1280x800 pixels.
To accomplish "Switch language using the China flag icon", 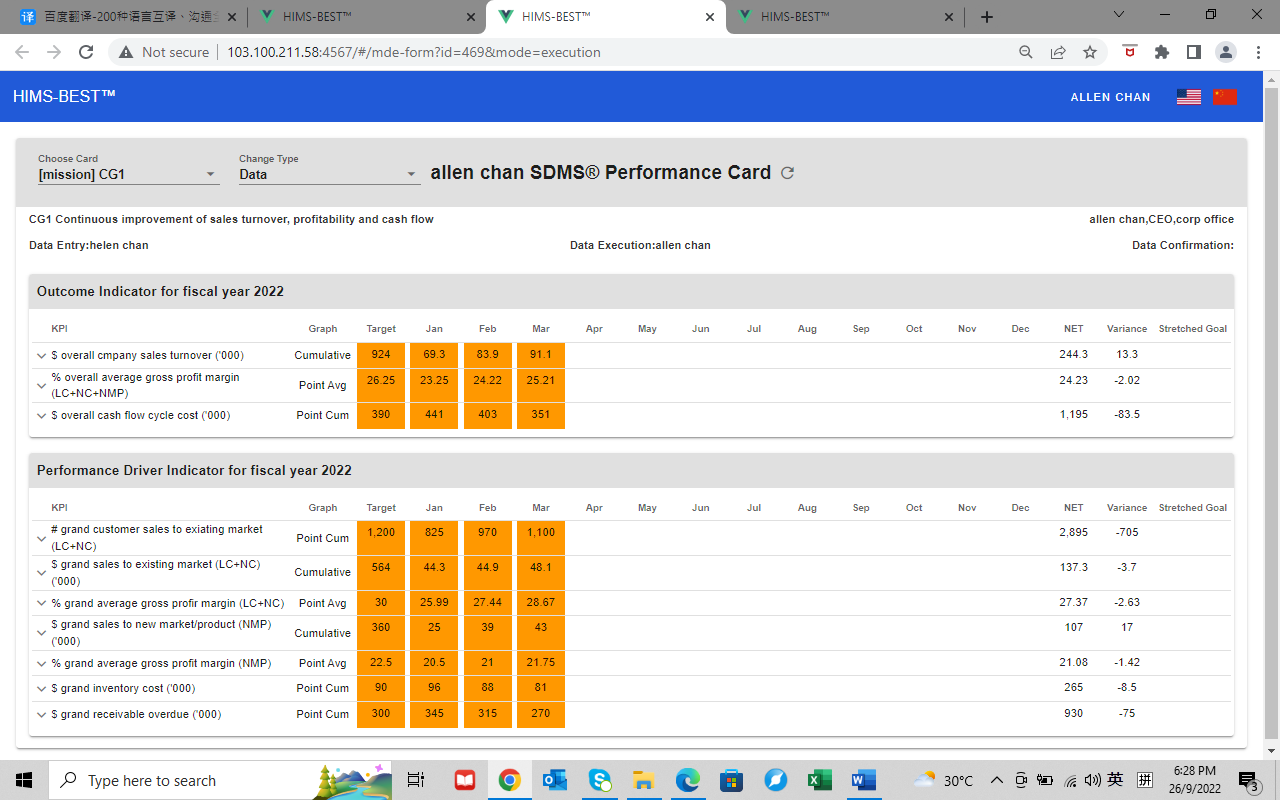I will coord(1225,97).
